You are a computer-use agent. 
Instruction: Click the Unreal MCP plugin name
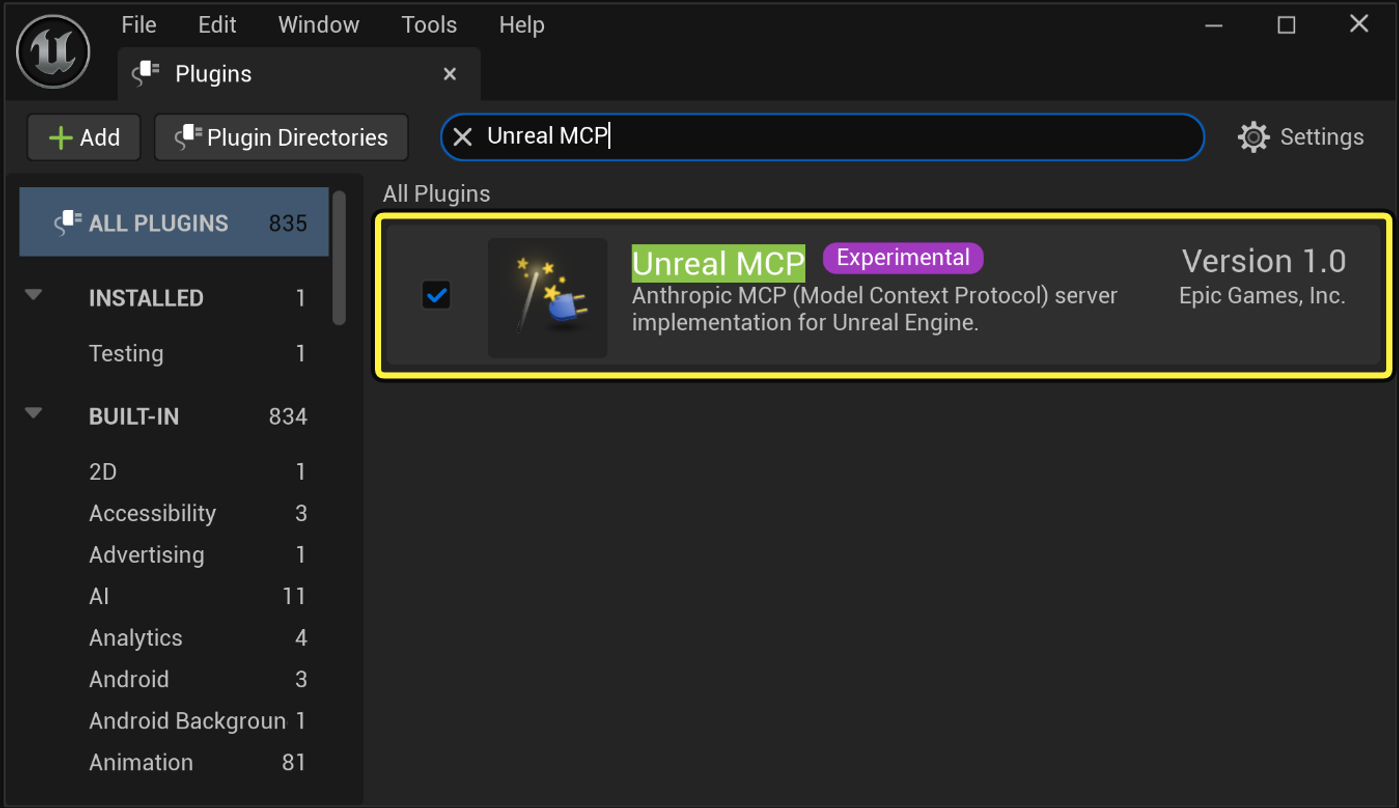tap(718, 263)
